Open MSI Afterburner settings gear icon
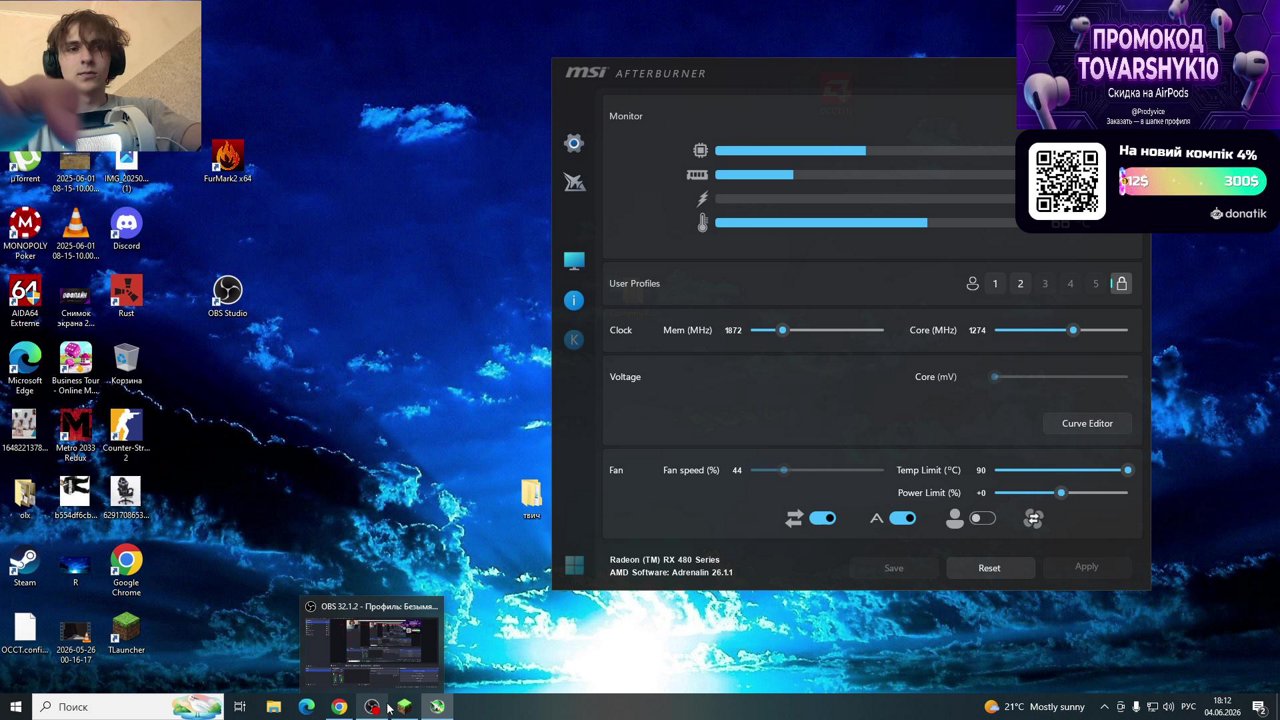This screenshot has height=720, width=1280. pyautogui.click(x=573, y=143)
